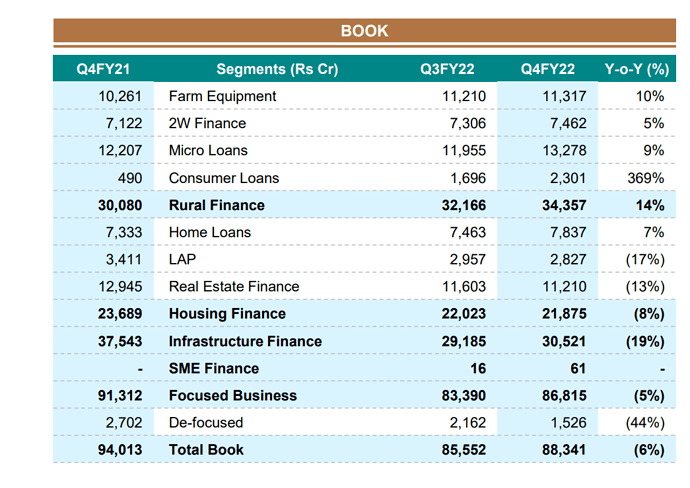Image resolution: width=690 pixels, height=488 pixels.
Task: Select the Home Loans row label
Action: click(x=210, y=232)
